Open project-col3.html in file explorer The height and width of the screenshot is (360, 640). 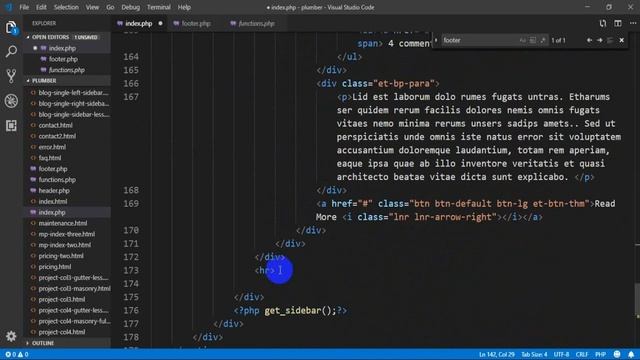(x=62, y=300)
